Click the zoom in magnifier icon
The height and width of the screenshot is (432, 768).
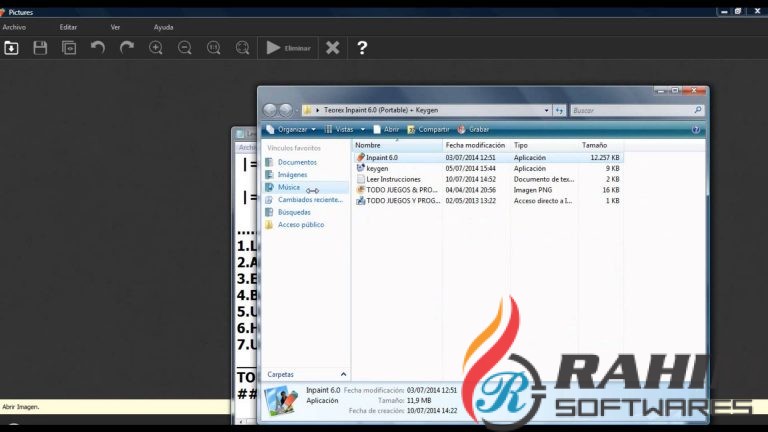coord(156,48)
